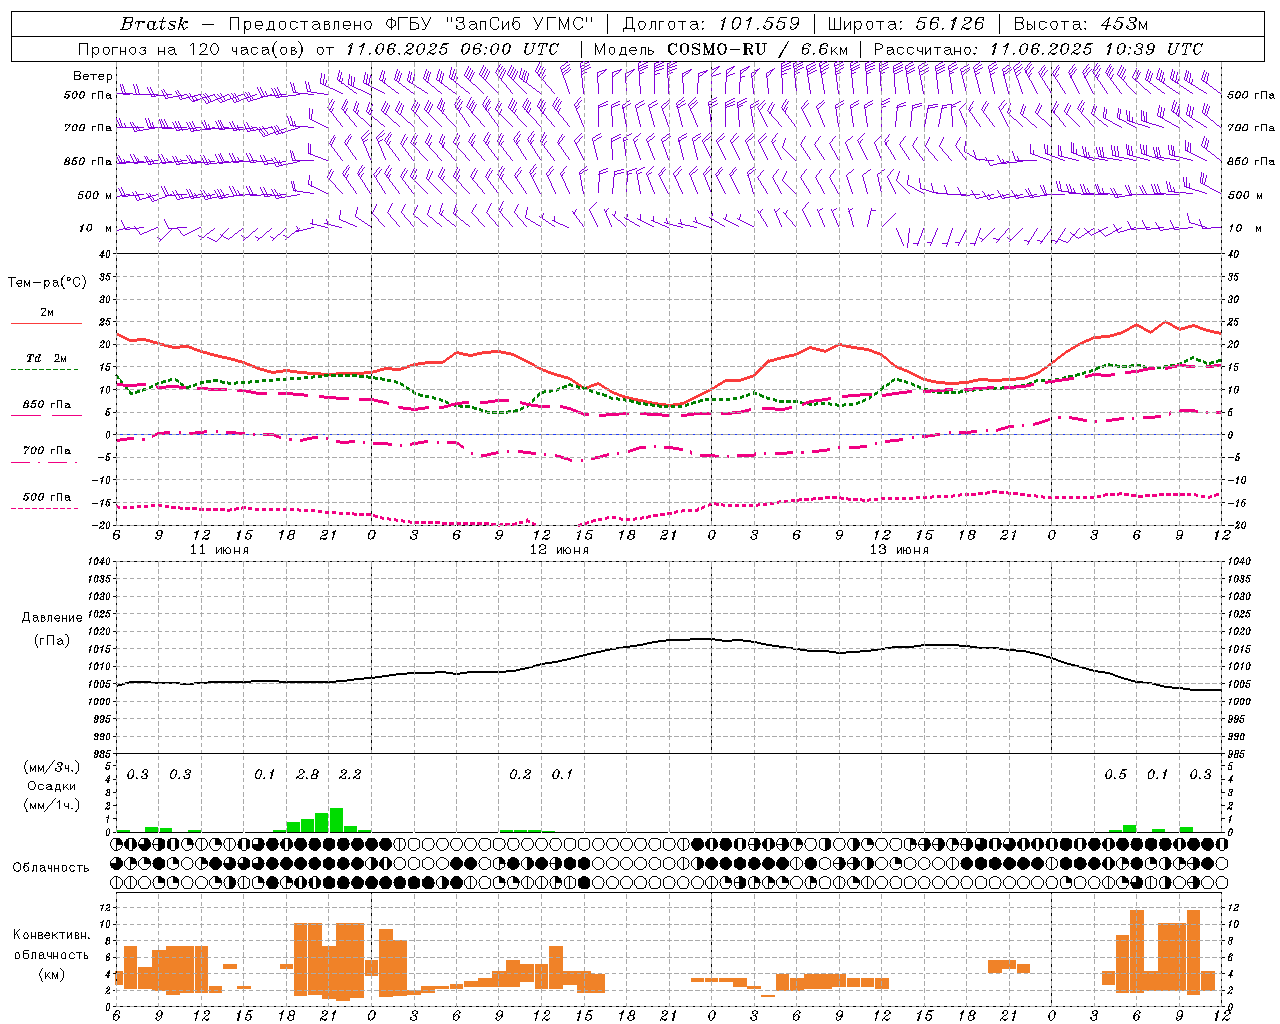1280x1024 pixels.
Task: Select the (мм/3ч.) unit label
Action: click(x=52, y=767)
